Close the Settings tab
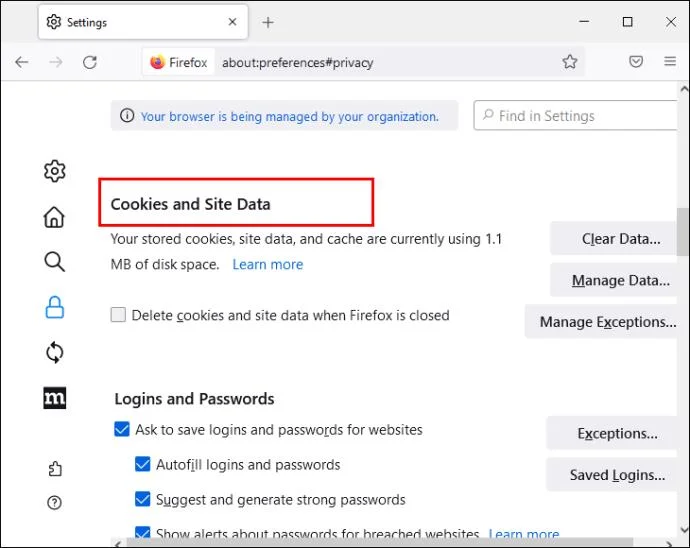Viewport: 690px width, 548px height. pyautogui.click(x=232, y=22)
